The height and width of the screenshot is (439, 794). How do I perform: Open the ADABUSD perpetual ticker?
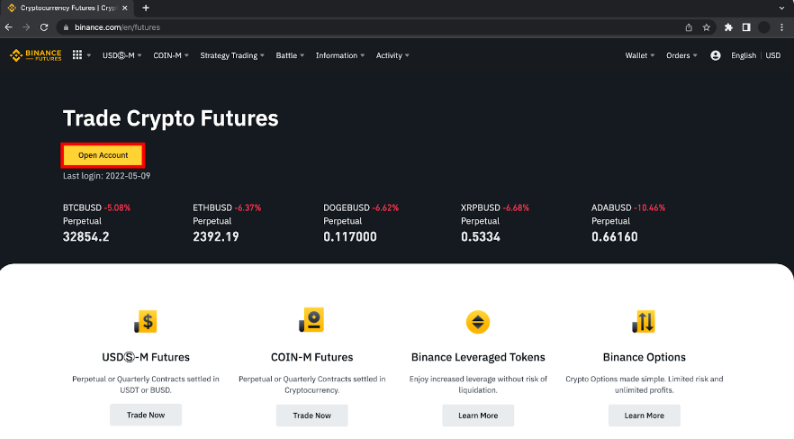[628, 222]
